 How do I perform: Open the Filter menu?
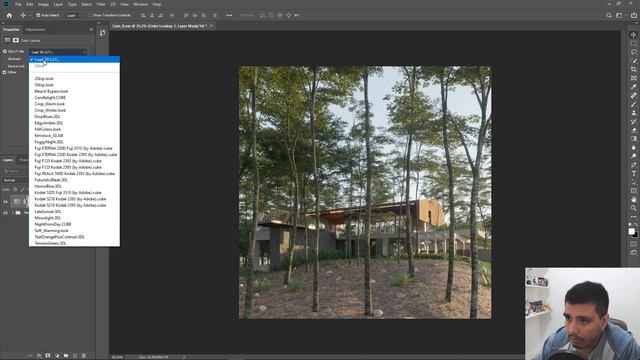(x=101, y=4)
